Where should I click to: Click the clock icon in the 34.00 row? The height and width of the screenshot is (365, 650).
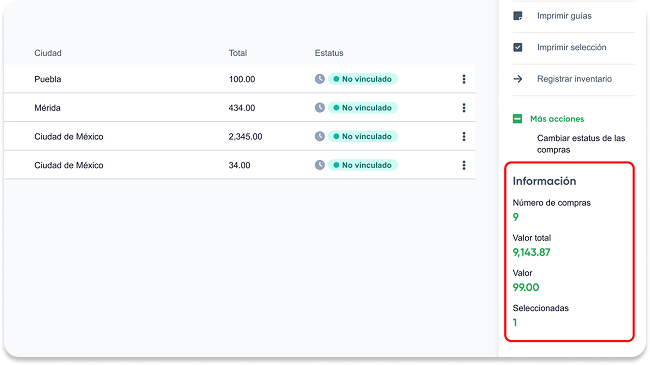pyautogui.click(x=320, y=165)
